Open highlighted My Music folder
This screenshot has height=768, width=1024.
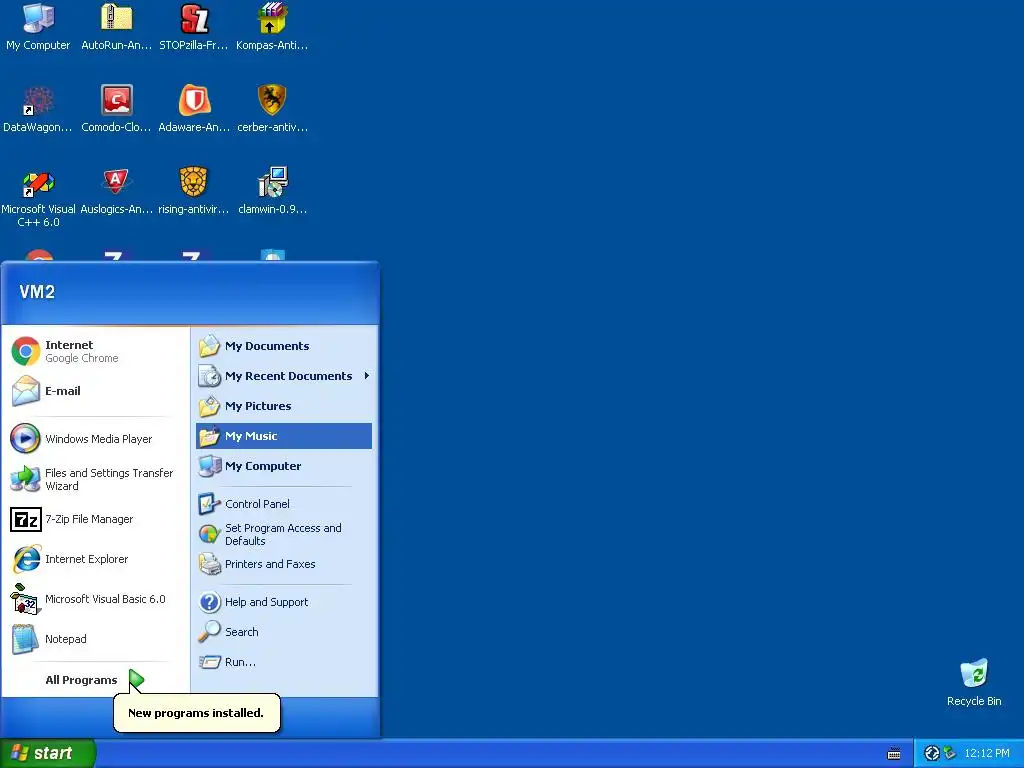coord(283,436)
